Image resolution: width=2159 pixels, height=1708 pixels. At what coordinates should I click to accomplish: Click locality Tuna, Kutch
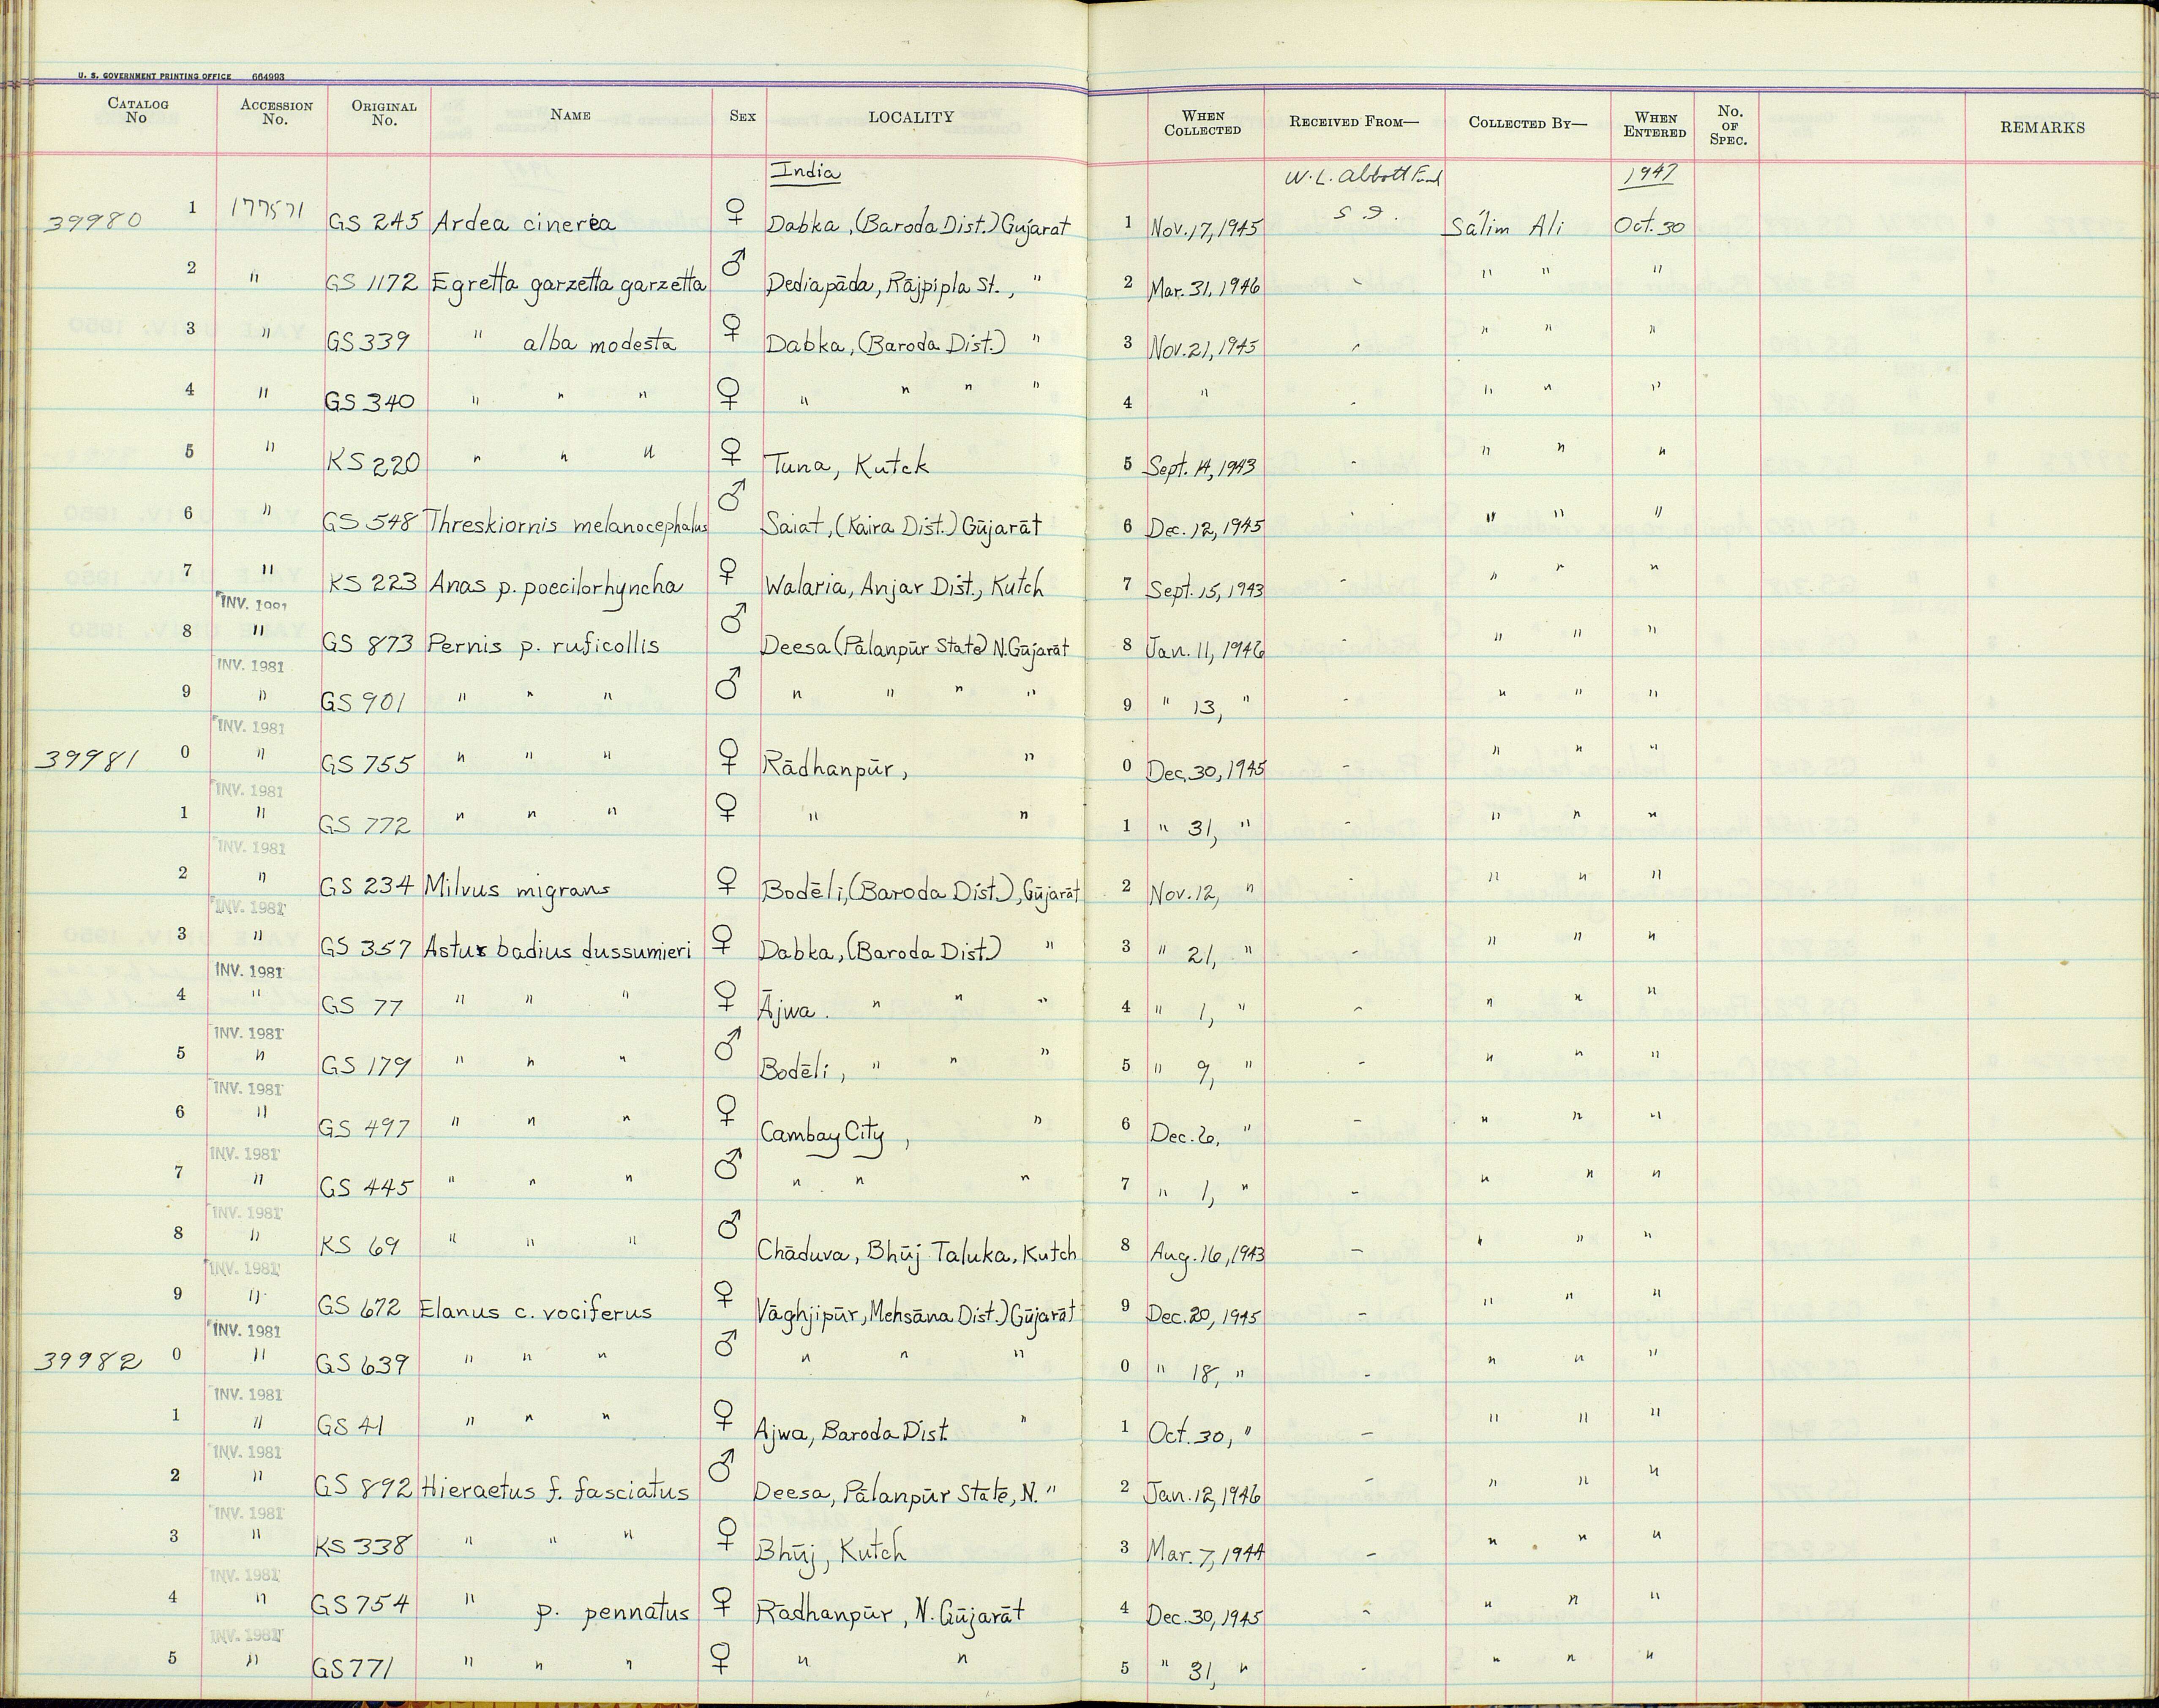coord(847,465)
